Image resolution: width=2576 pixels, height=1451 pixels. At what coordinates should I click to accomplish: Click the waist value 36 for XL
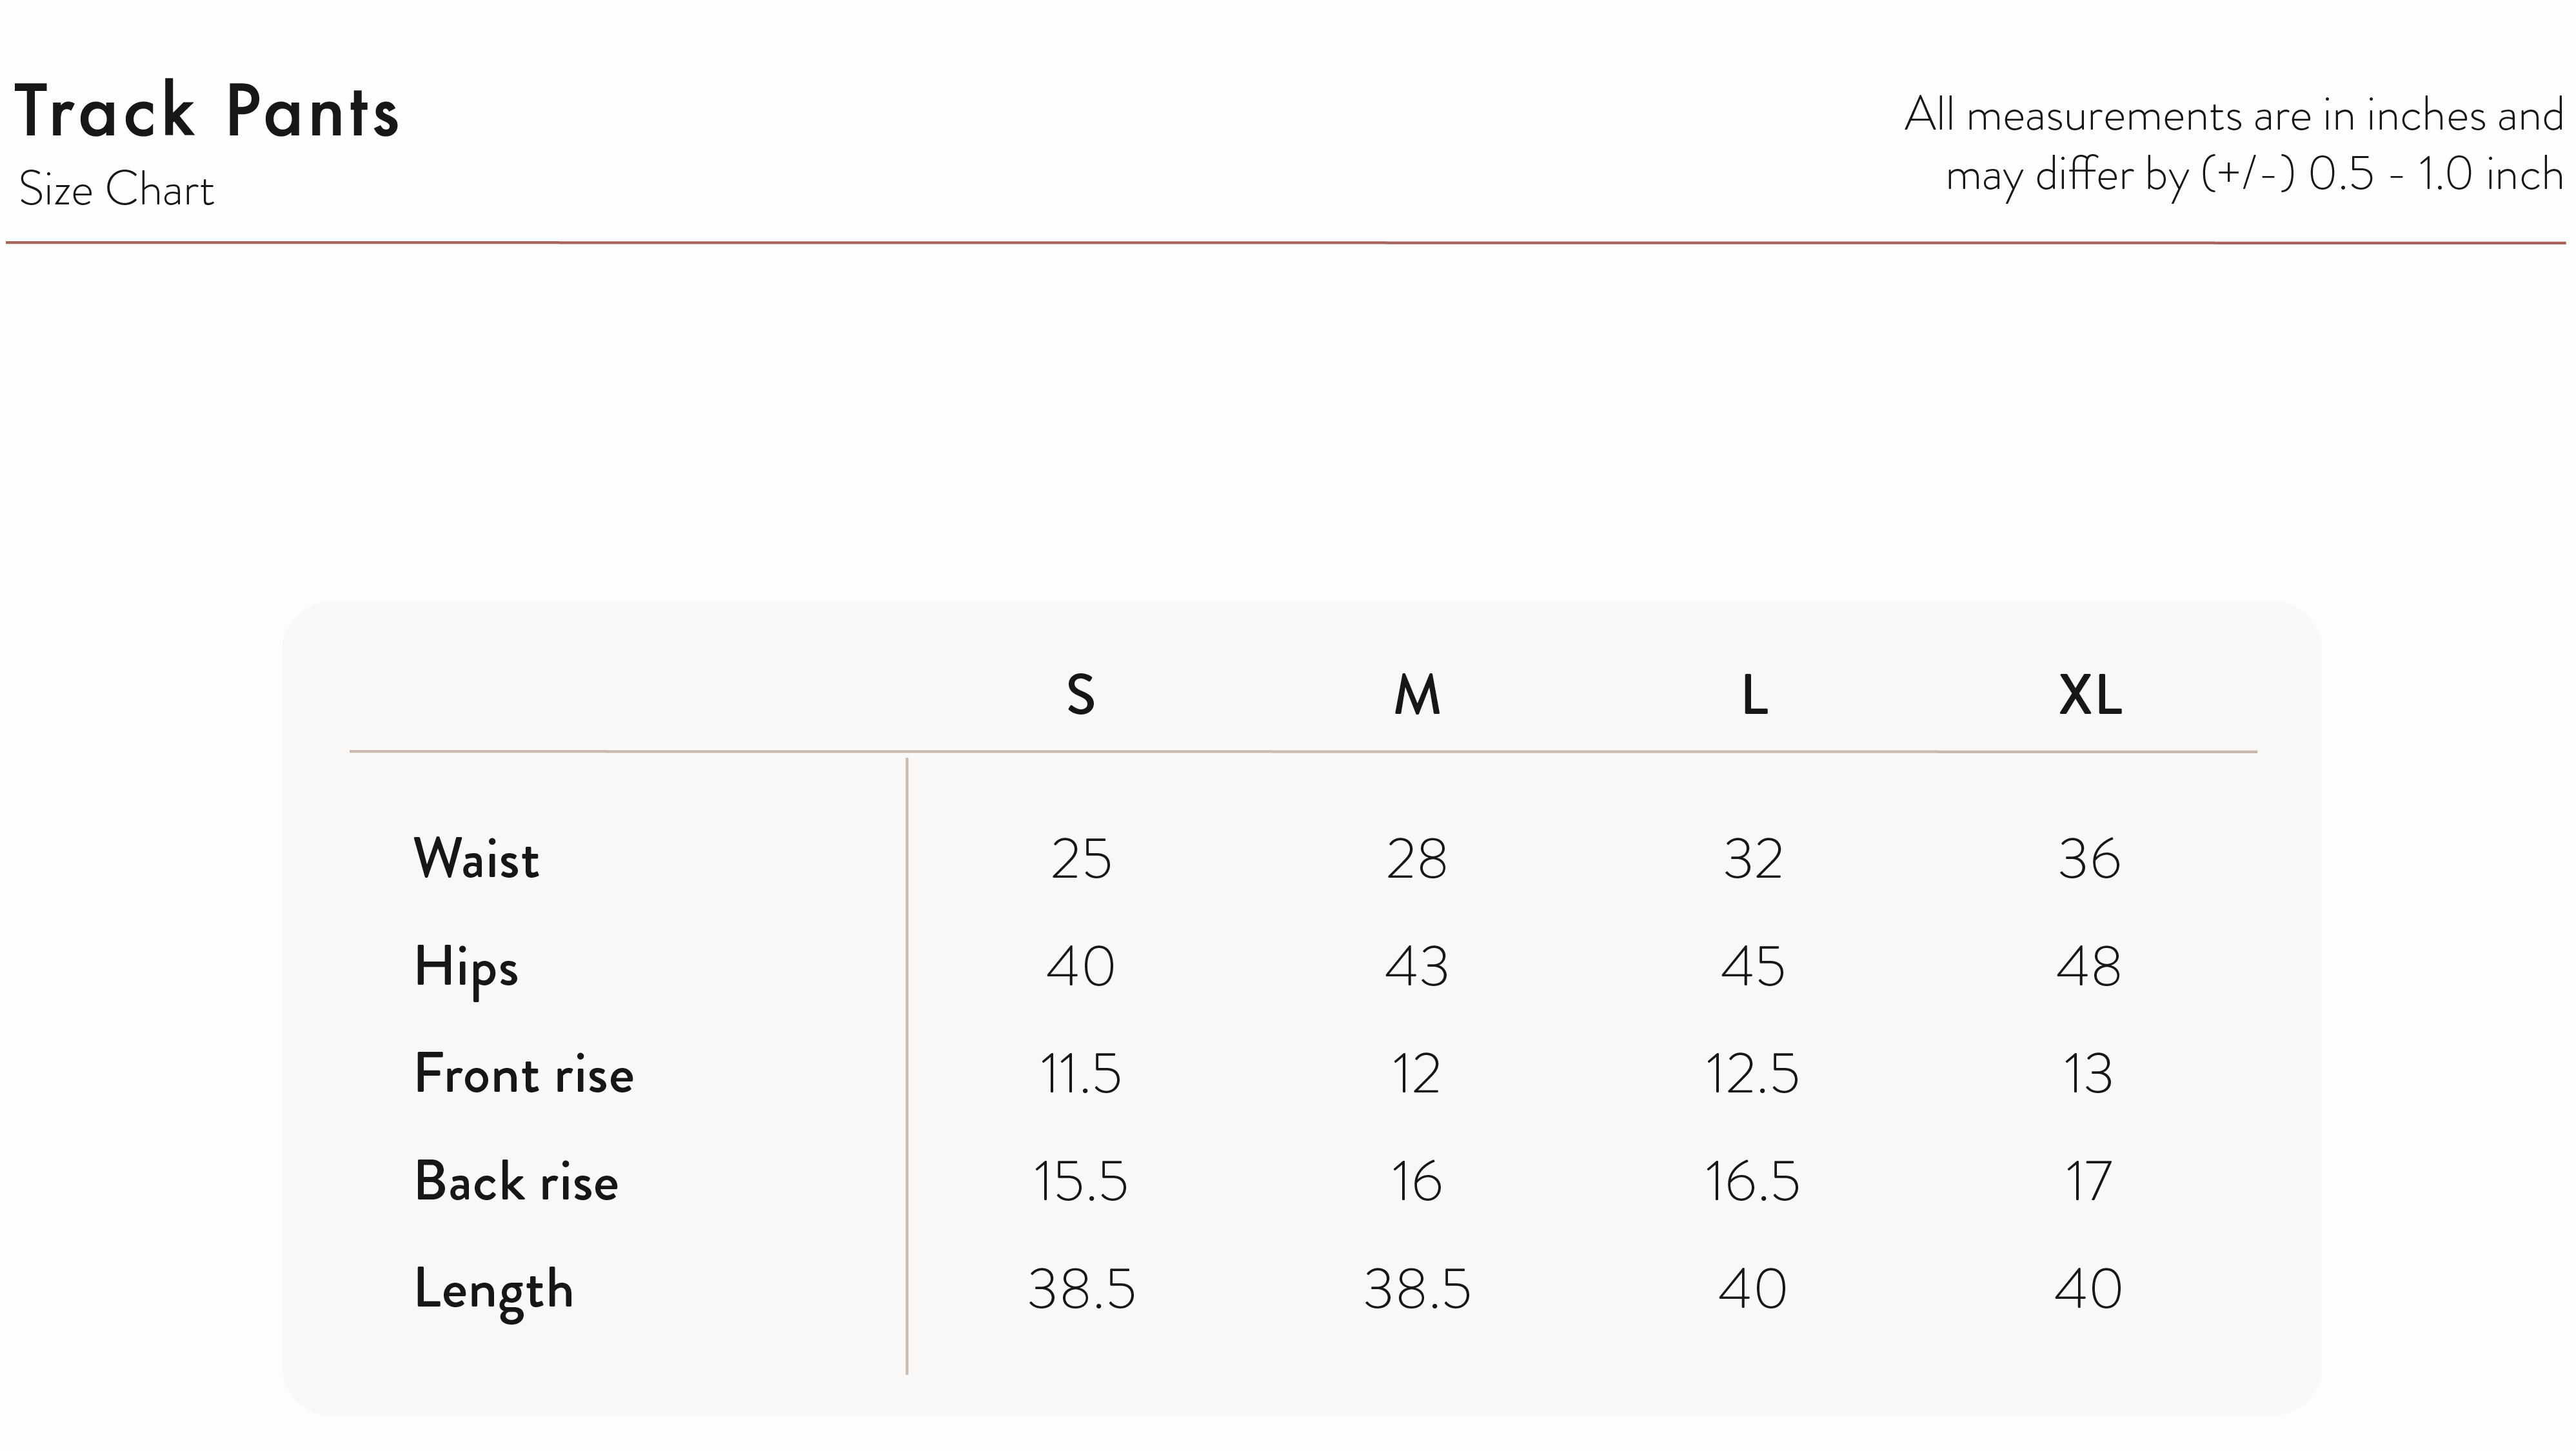(x=2089, y=859)
